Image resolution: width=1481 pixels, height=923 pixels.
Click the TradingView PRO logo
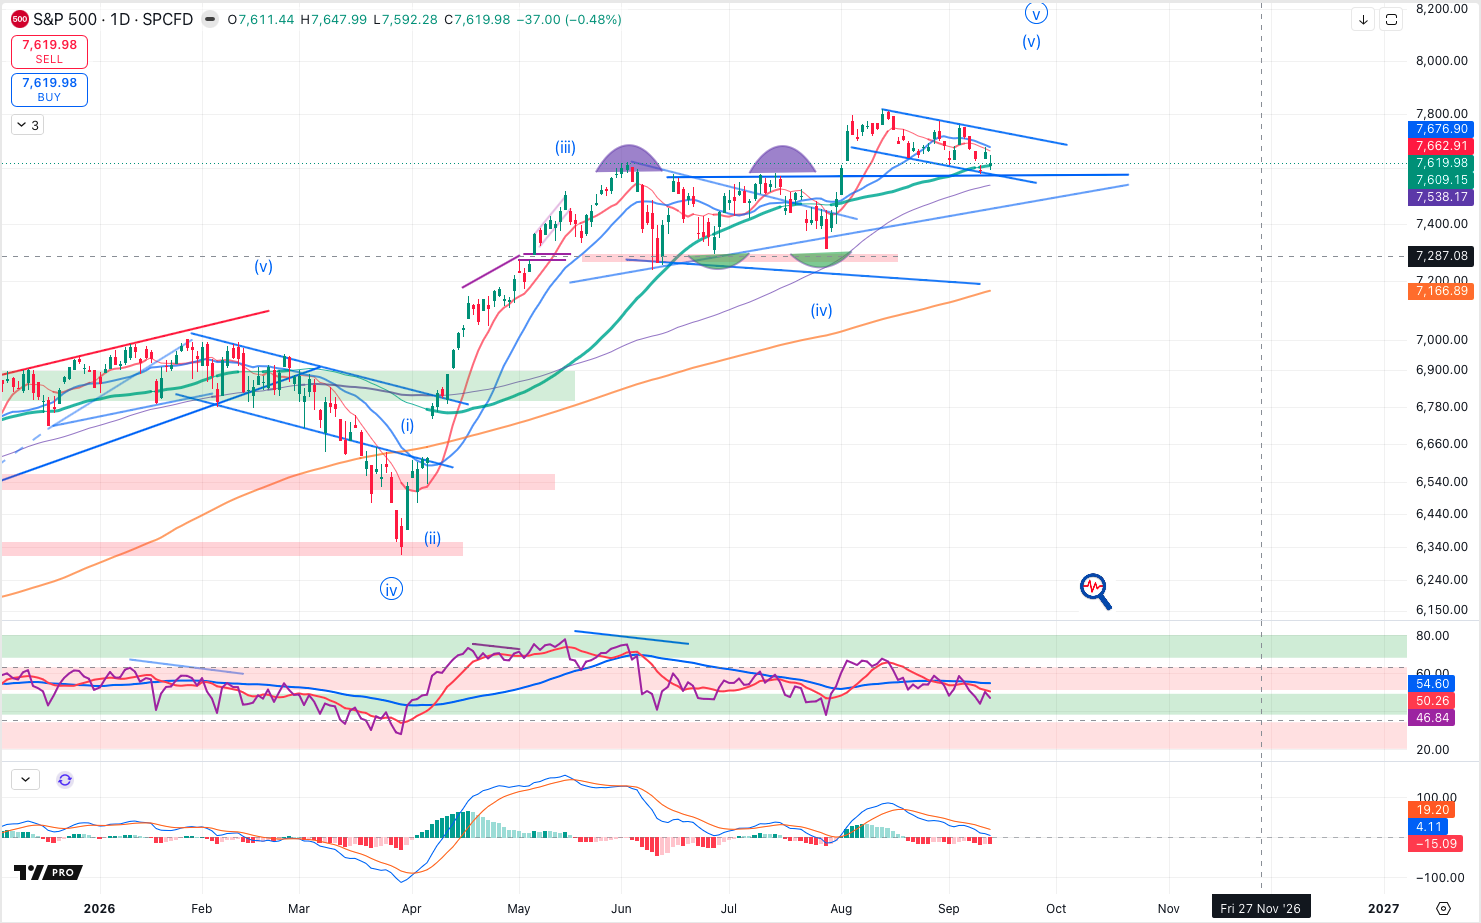[x=48, y=872]
